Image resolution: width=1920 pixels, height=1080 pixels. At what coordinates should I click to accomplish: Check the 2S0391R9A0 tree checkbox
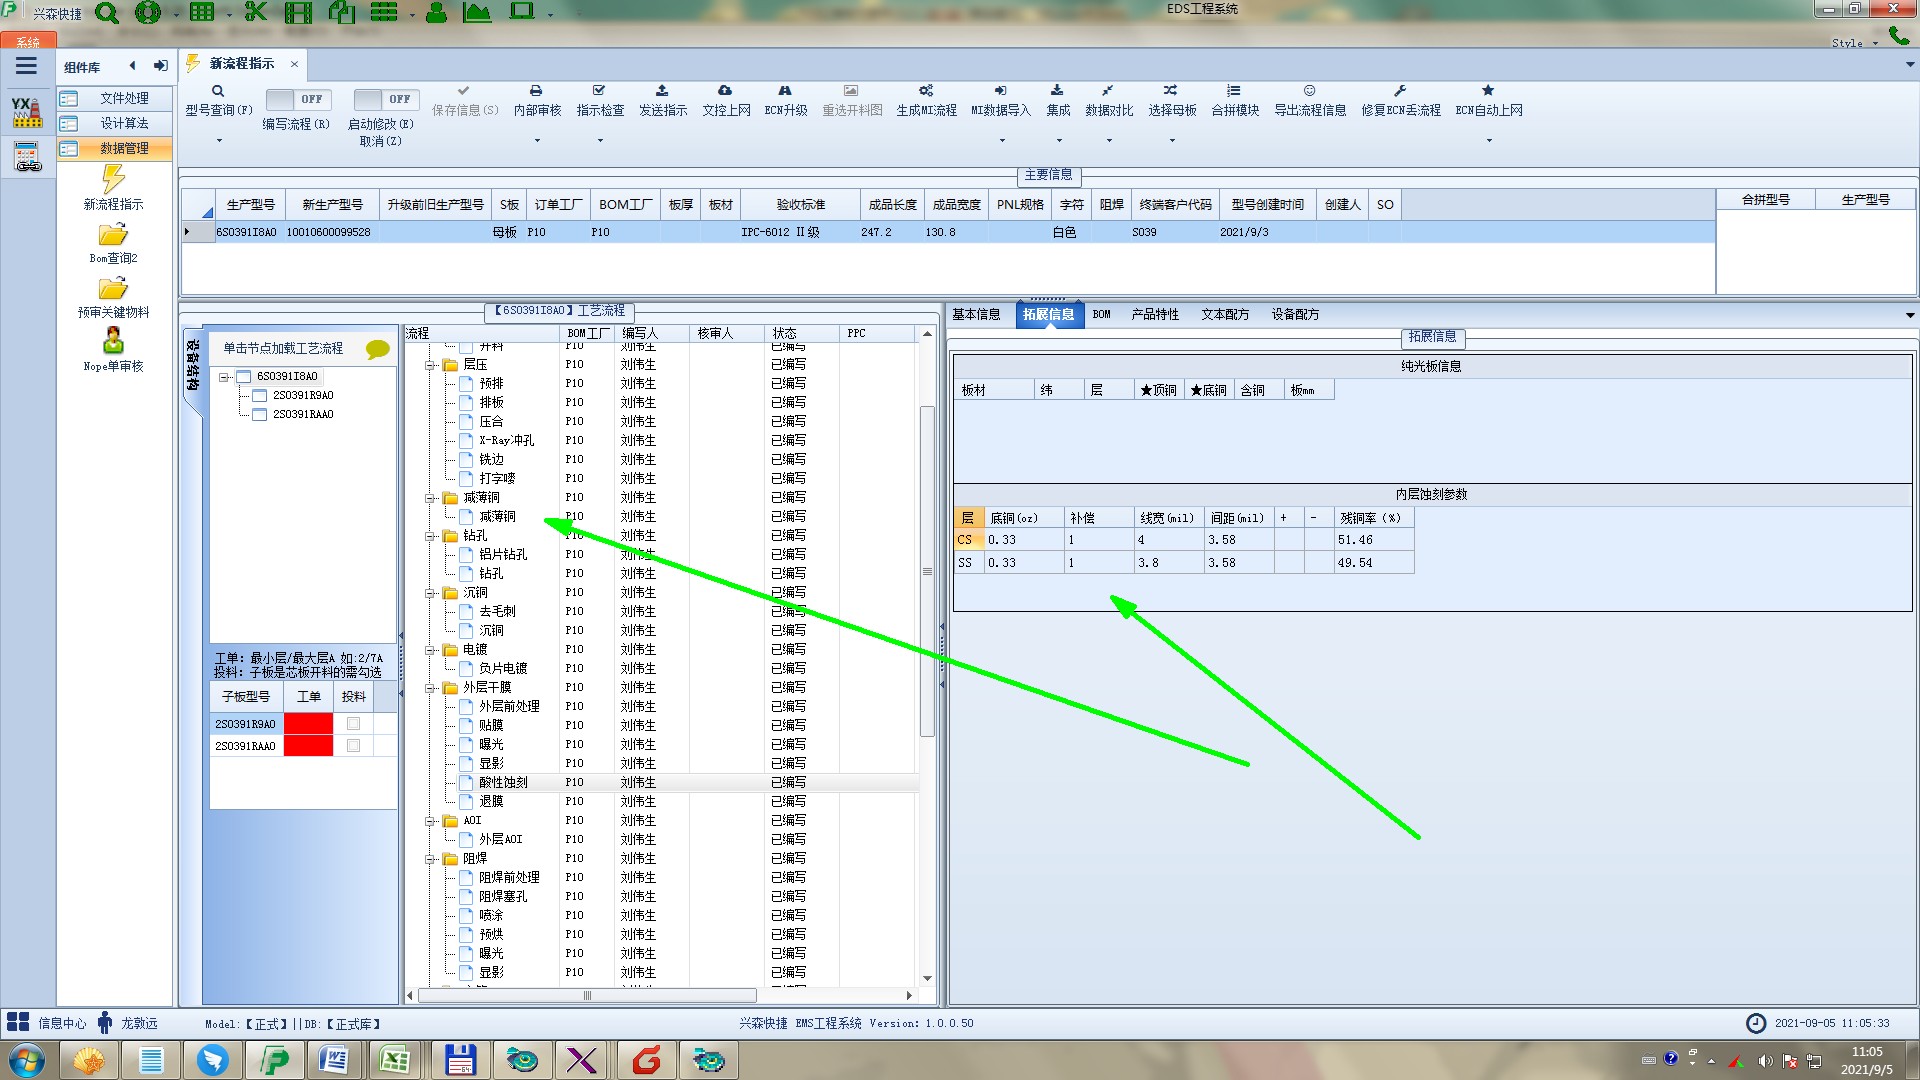tap(259, 396)
